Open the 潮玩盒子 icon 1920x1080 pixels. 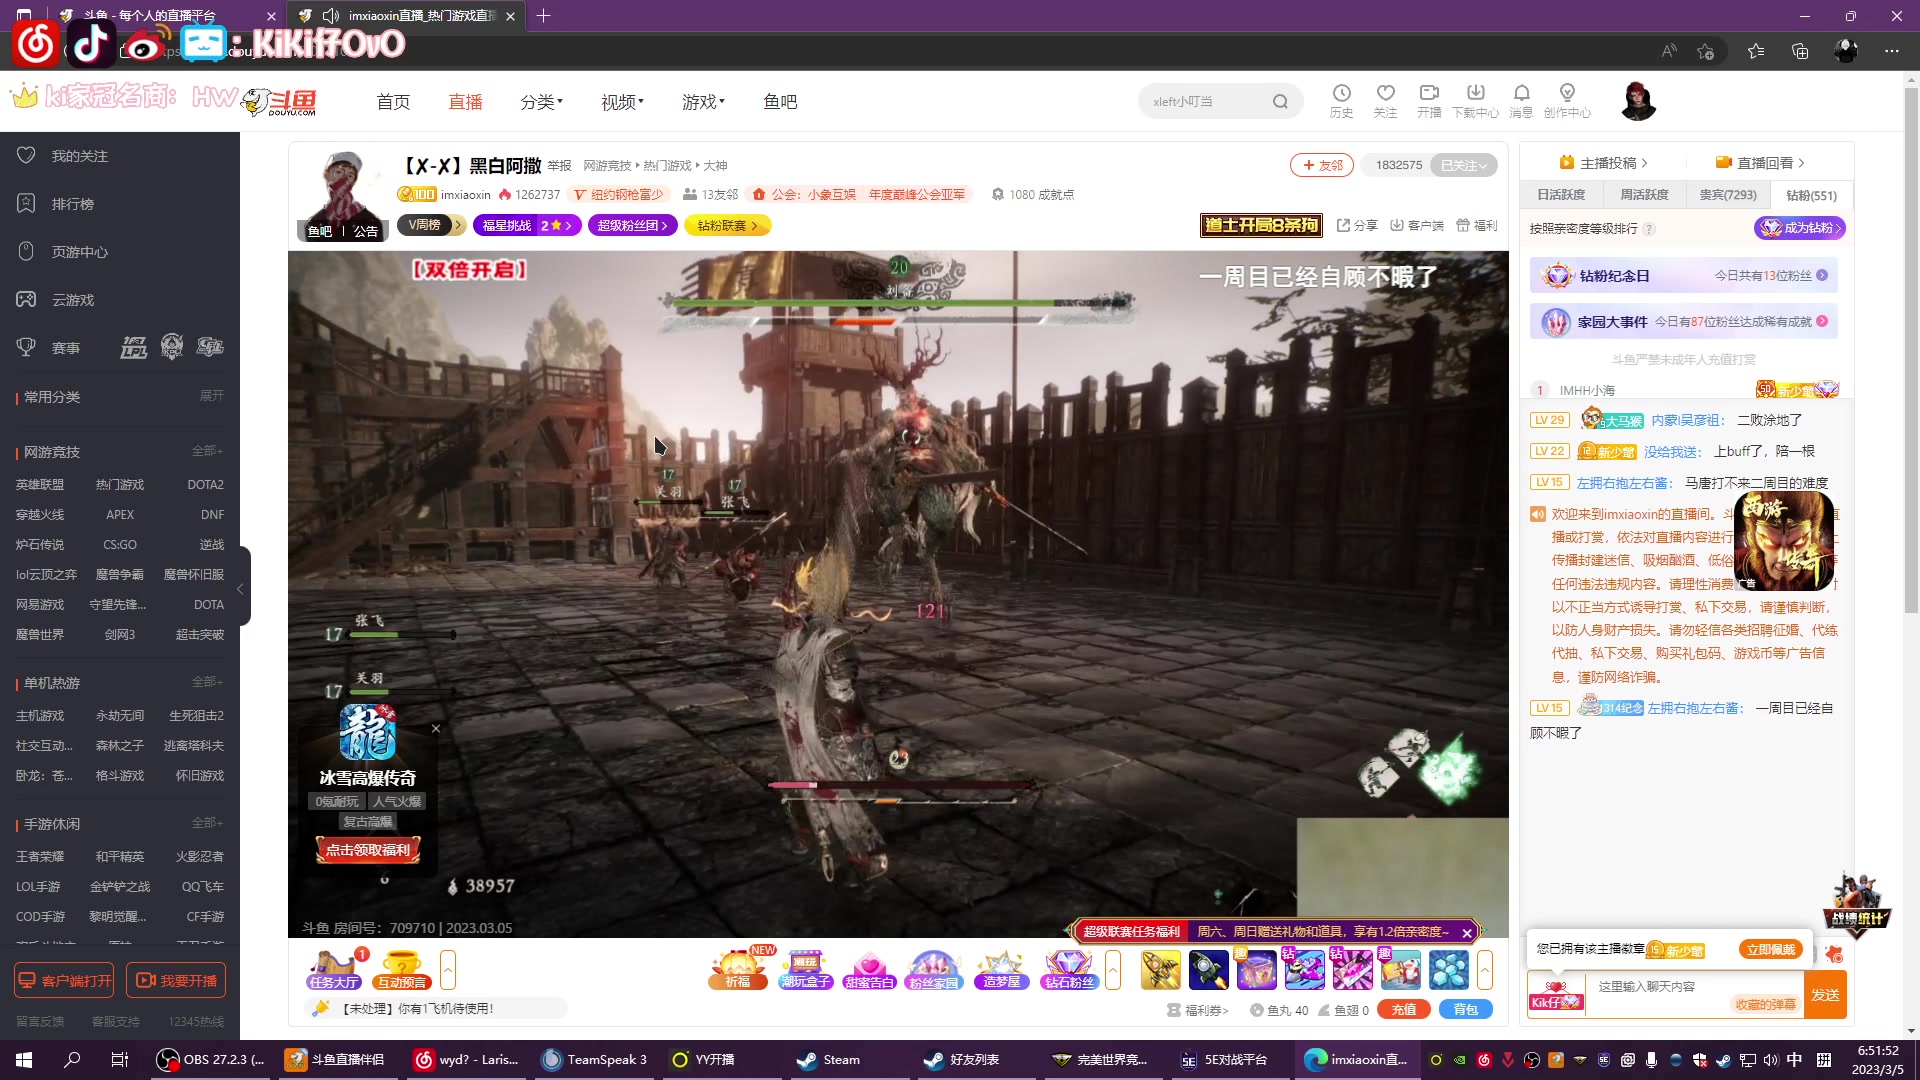(x=806, y=970)
